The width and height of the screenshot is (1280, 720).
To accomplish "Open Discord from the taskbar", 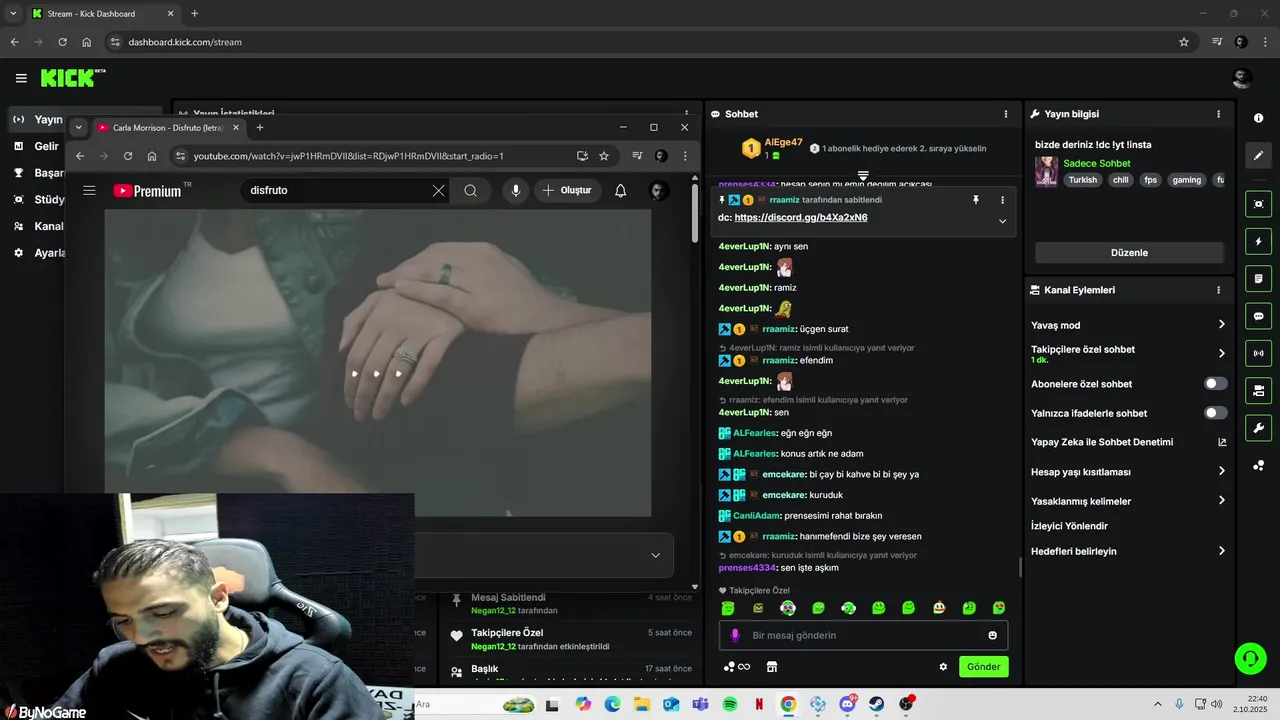I will pyautogui.click(x=848, y=704).
